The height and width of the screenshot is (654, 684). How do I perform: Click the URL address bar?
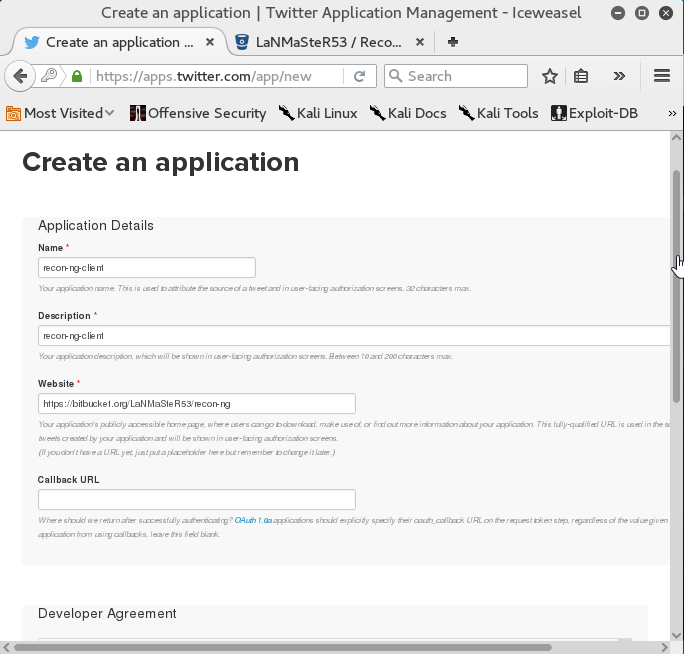tap(216, 76)
